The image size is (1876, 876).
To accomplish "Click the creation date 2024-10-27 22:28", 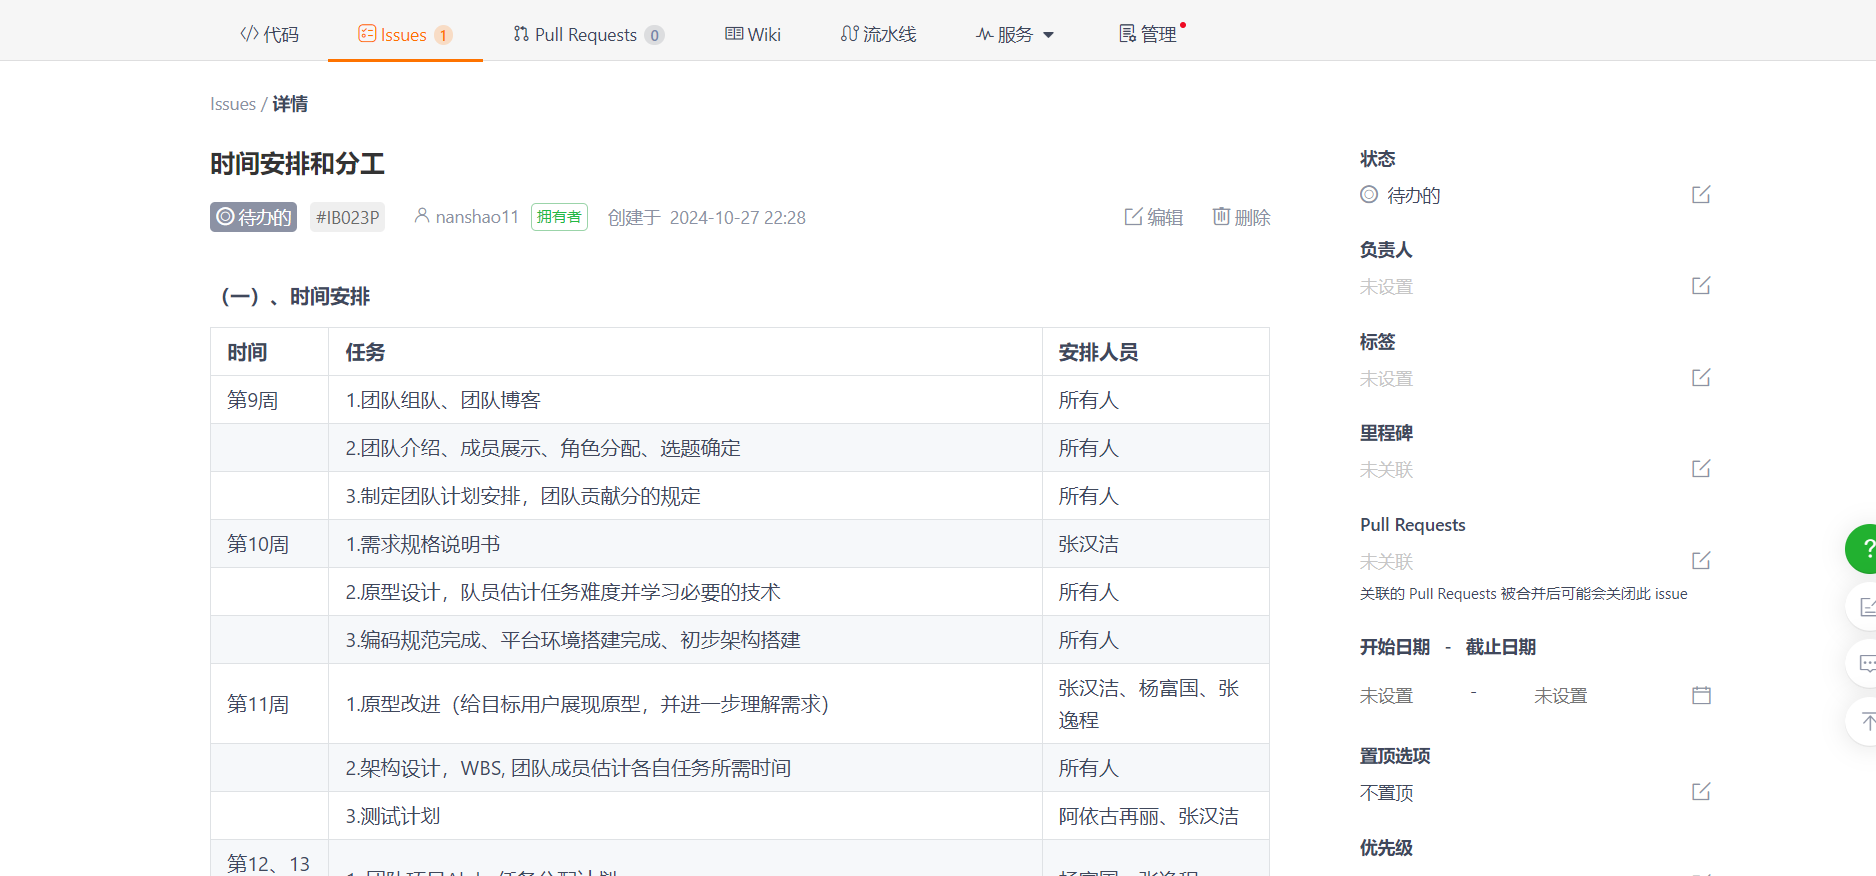I will coord(738,217).
